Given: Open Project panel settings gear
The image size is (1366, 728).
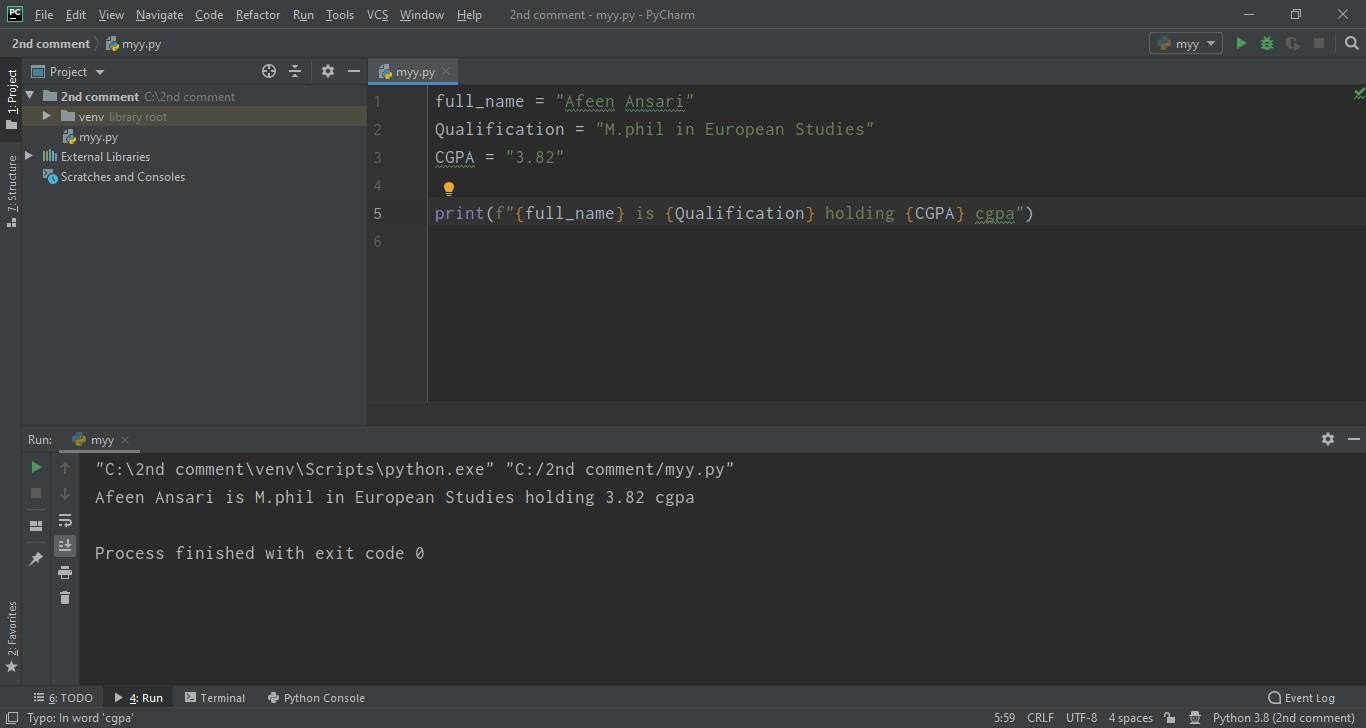Looking at the screenshot, I should pos(328,71).
